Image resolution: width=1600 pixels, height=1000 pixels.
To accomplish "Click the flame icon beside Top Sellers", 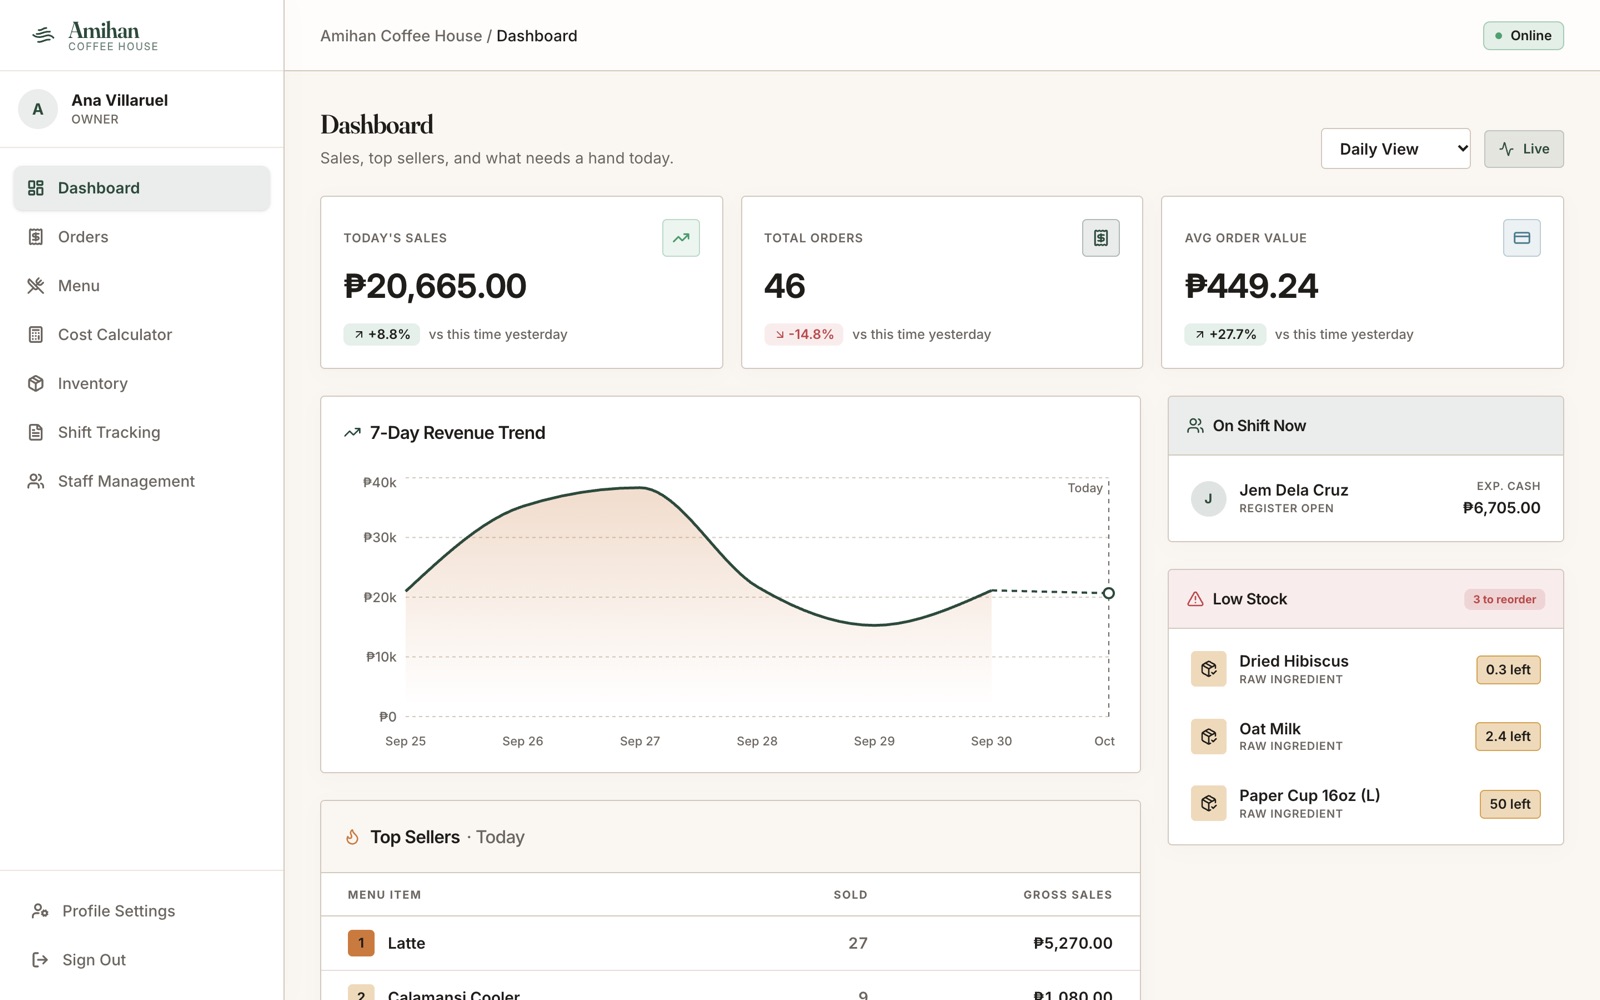I will click(x=352, y=837).
